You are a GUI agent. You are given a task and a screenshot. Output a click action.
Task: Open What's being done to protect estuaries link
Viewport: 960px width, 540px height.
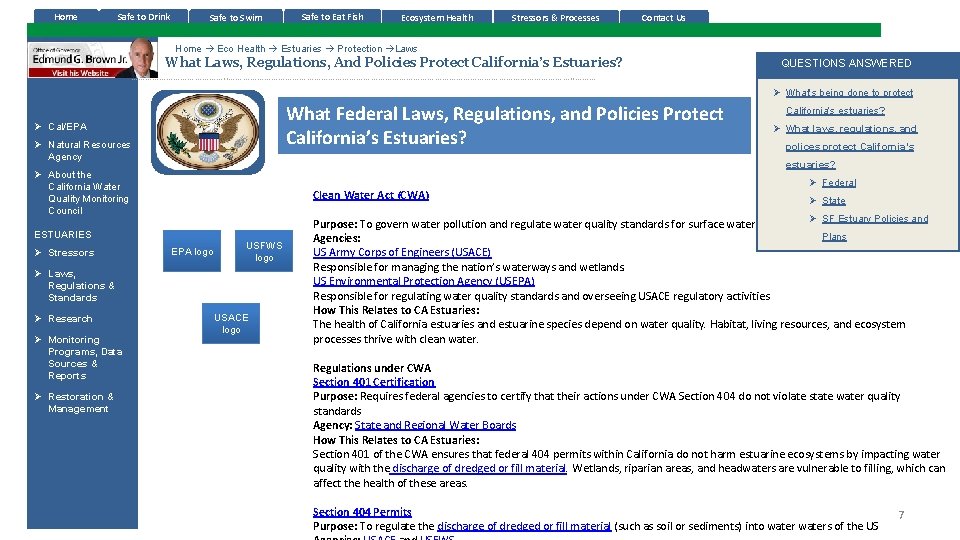(849, 101)
